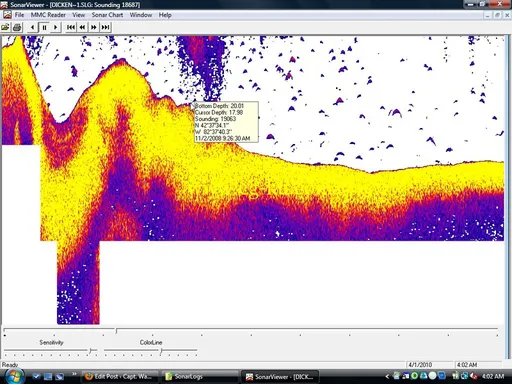512x384 pixels.
Task: Click the Bottom Depth 20.01 tooltip line
Action: coord(219,106)
